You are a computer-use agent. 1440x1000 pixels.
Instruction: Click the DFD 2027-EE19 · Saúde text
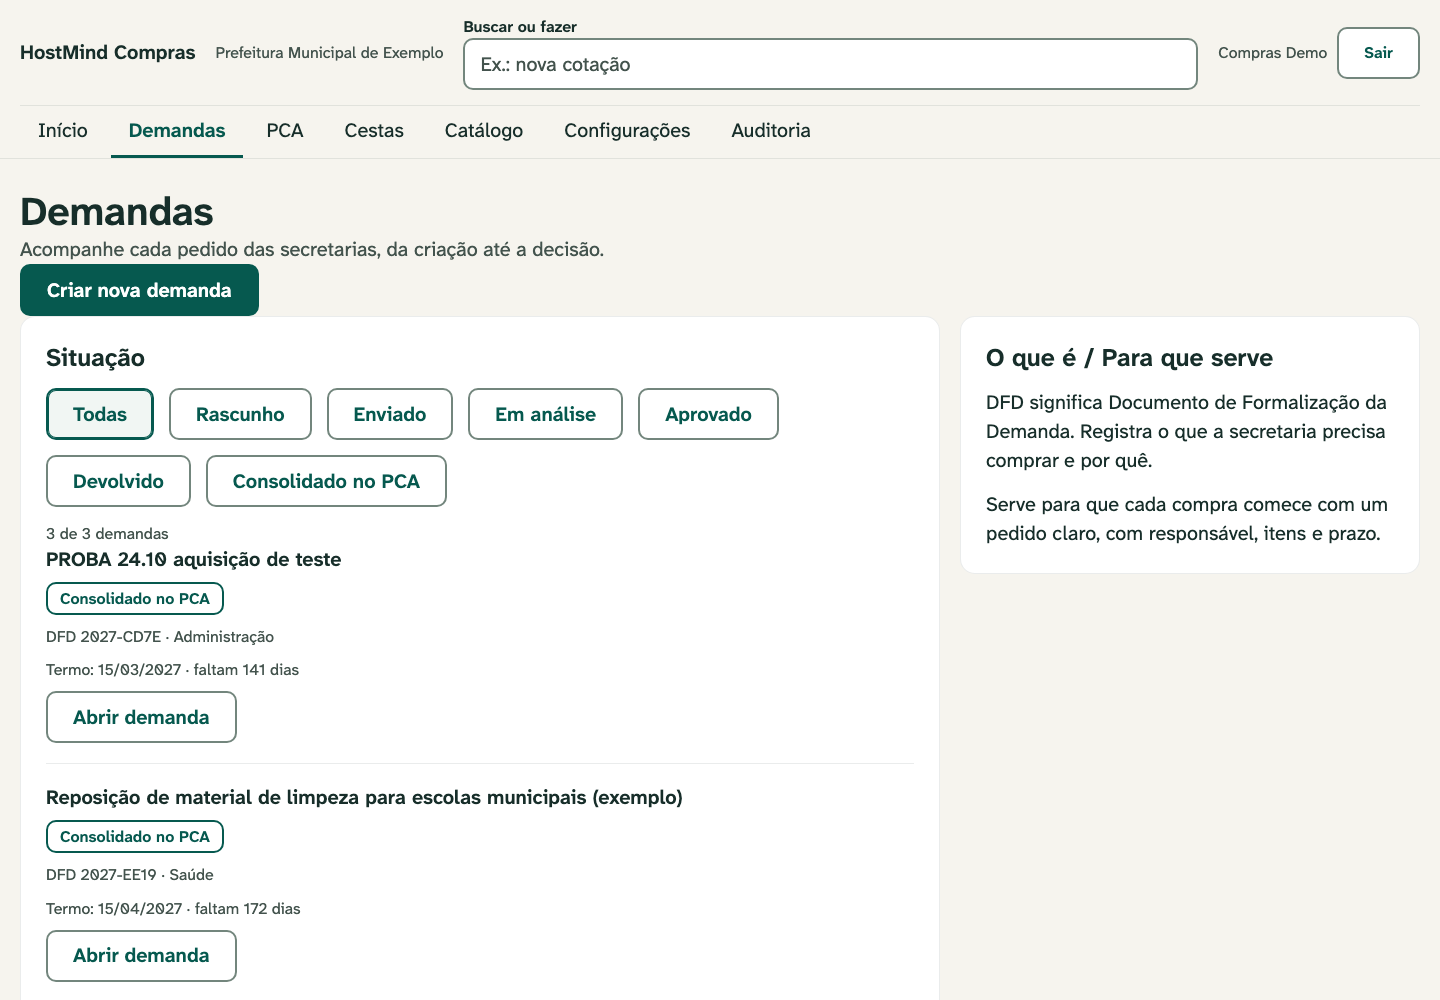click(130, 875)
